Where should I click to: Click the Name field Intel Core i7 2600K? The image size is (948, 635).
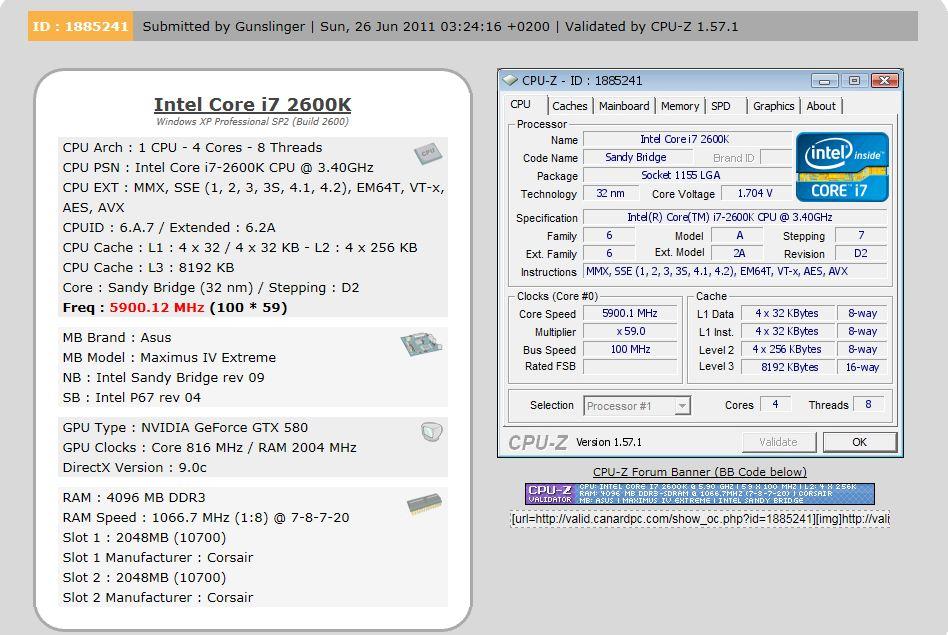[x=687, y=140]
